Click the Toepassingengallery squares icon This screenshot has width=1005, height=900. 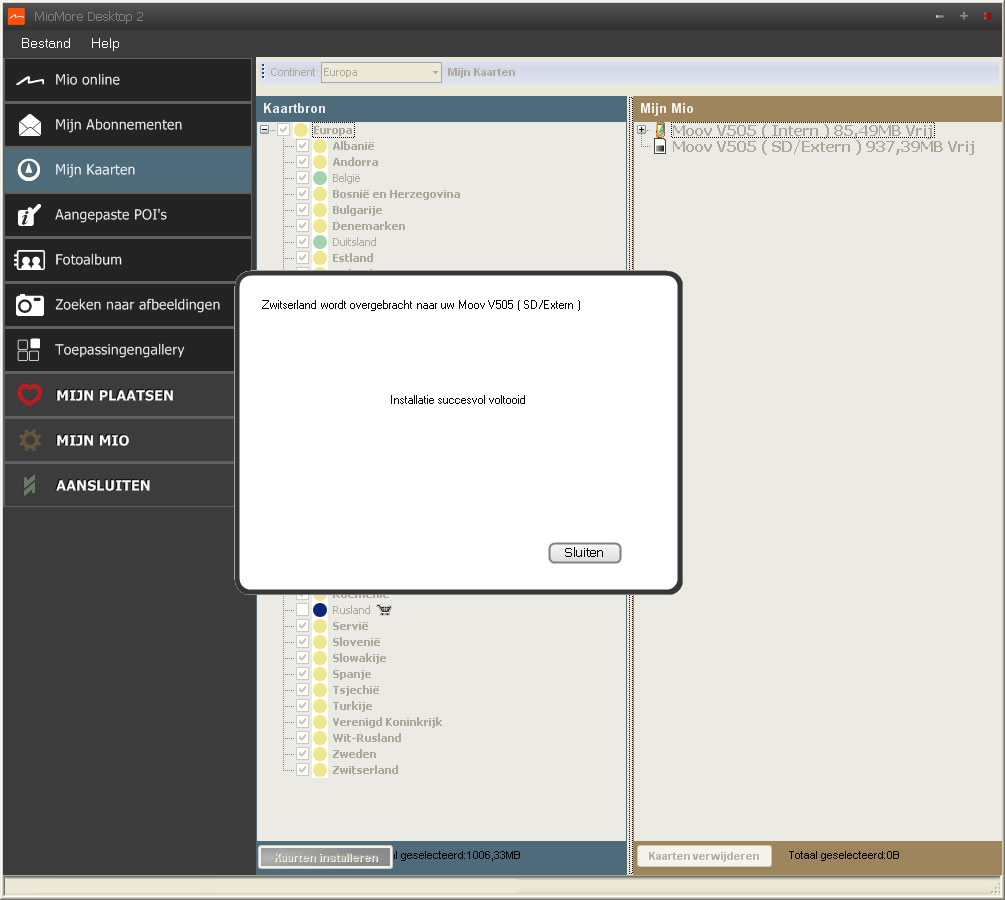[x=29, y=350]
